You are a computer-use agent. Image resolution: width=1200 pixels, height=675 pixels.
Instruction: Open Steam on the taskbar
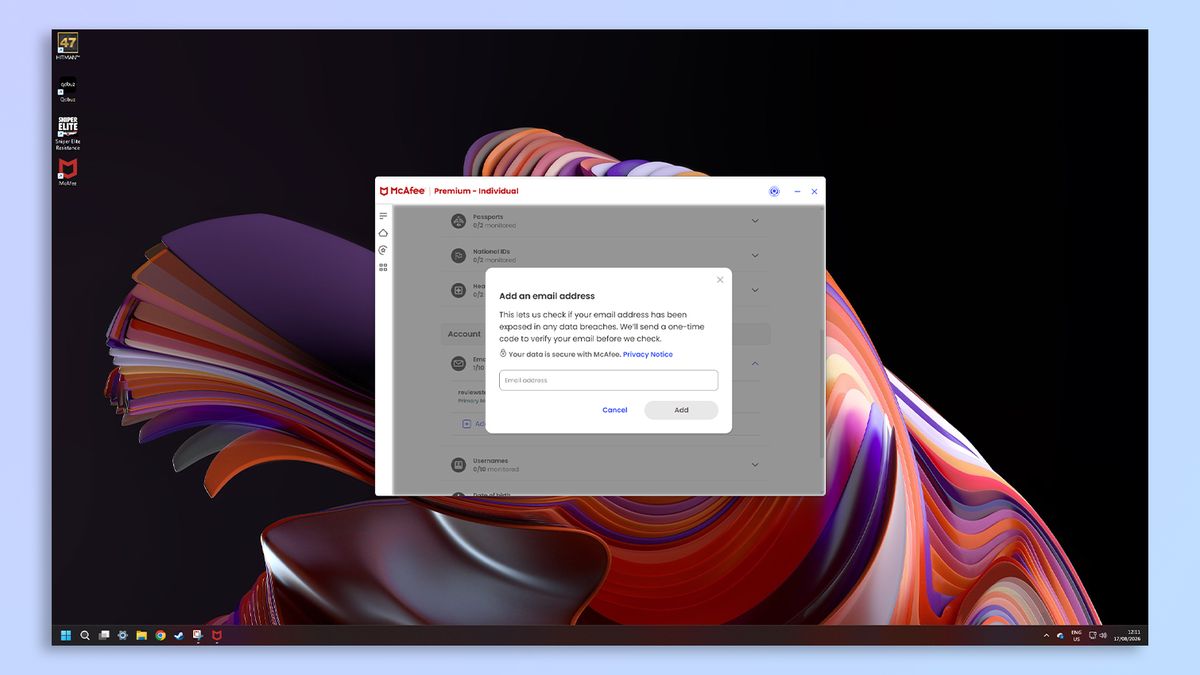pyautogui.click(x=179, y=635)
